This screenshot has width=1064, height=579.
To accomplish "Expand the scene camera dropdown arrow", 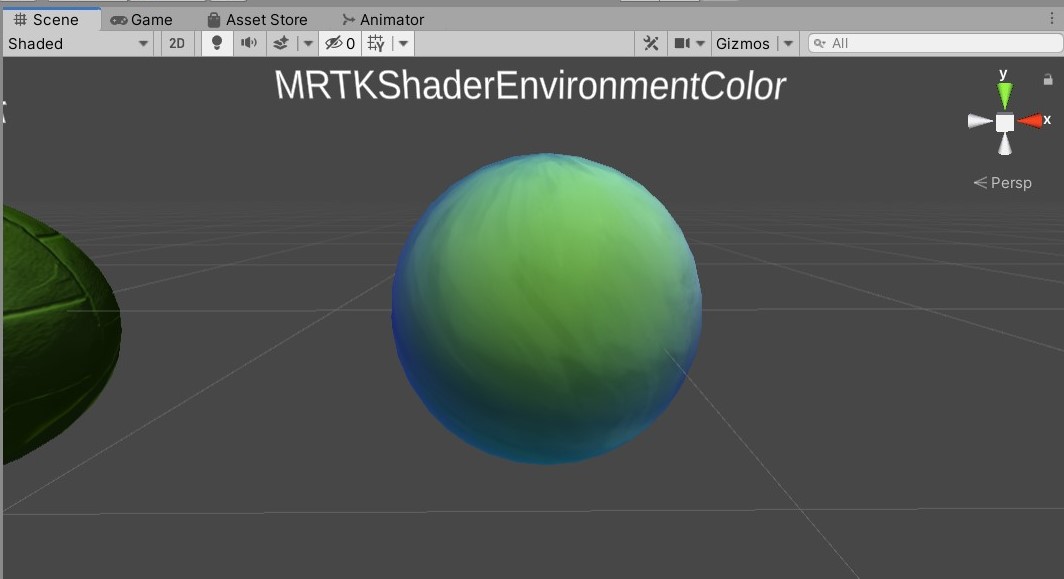I will pos(700,43).
